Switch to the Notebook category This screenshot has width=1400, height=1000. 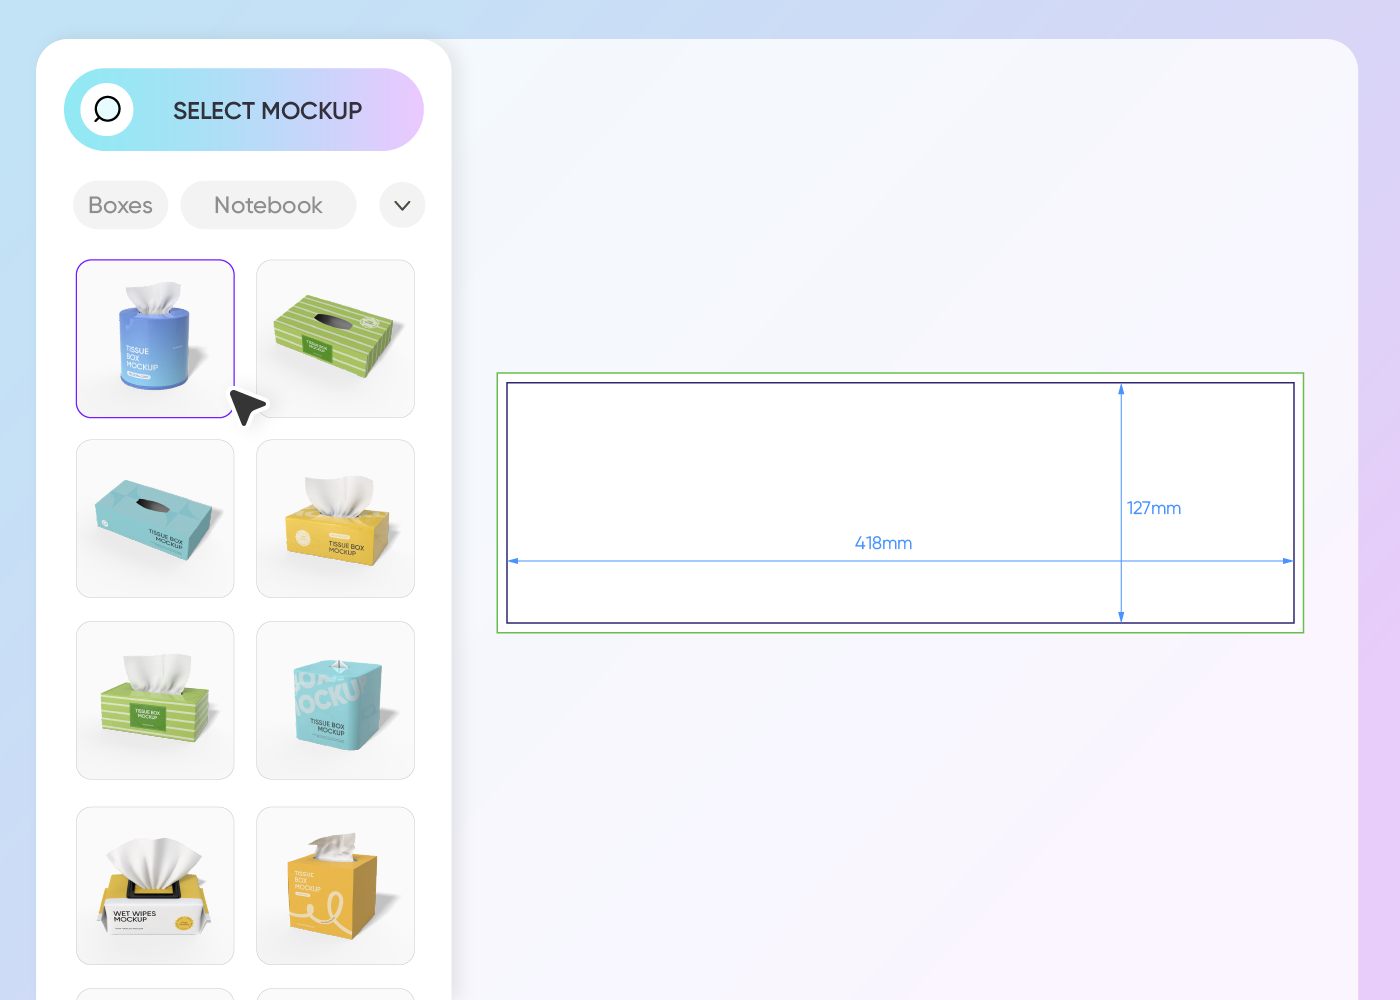pos(268,205)
